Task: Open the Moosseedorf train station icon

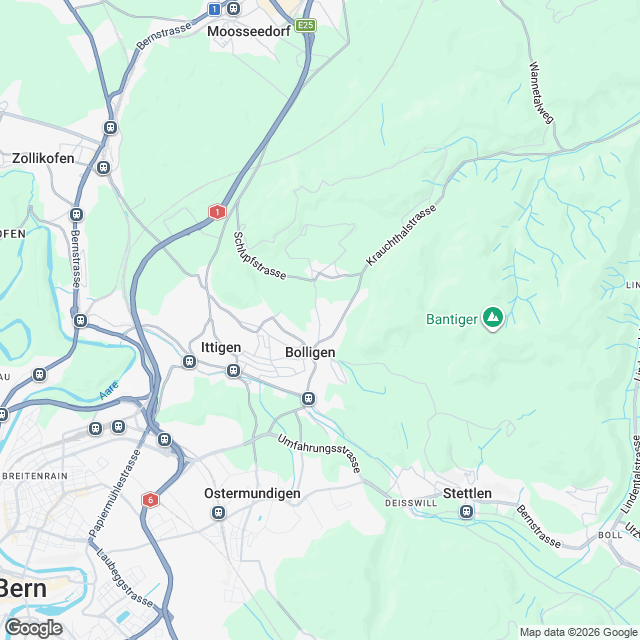Action: [233, 8]
